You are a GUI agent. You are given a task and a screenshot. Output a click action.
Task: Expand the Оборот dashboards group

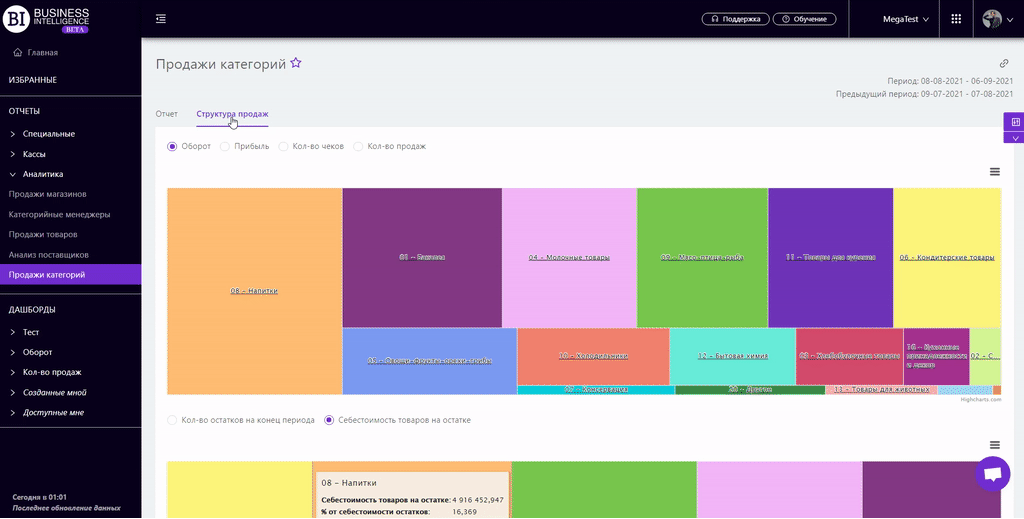point(37,352)
